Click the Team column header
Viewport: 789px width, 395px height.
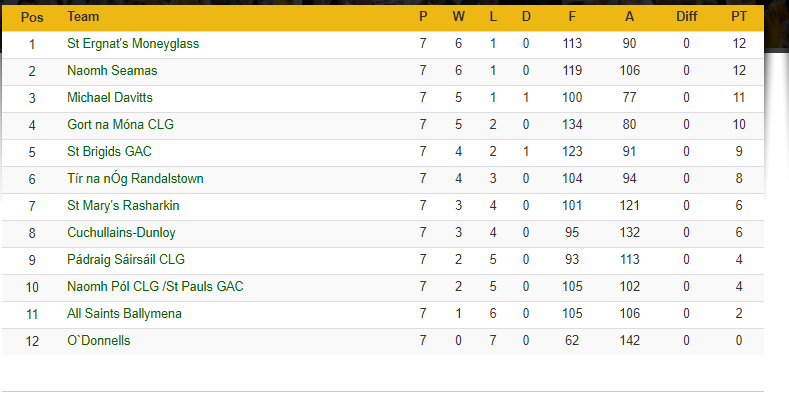[x=83, y=17]
